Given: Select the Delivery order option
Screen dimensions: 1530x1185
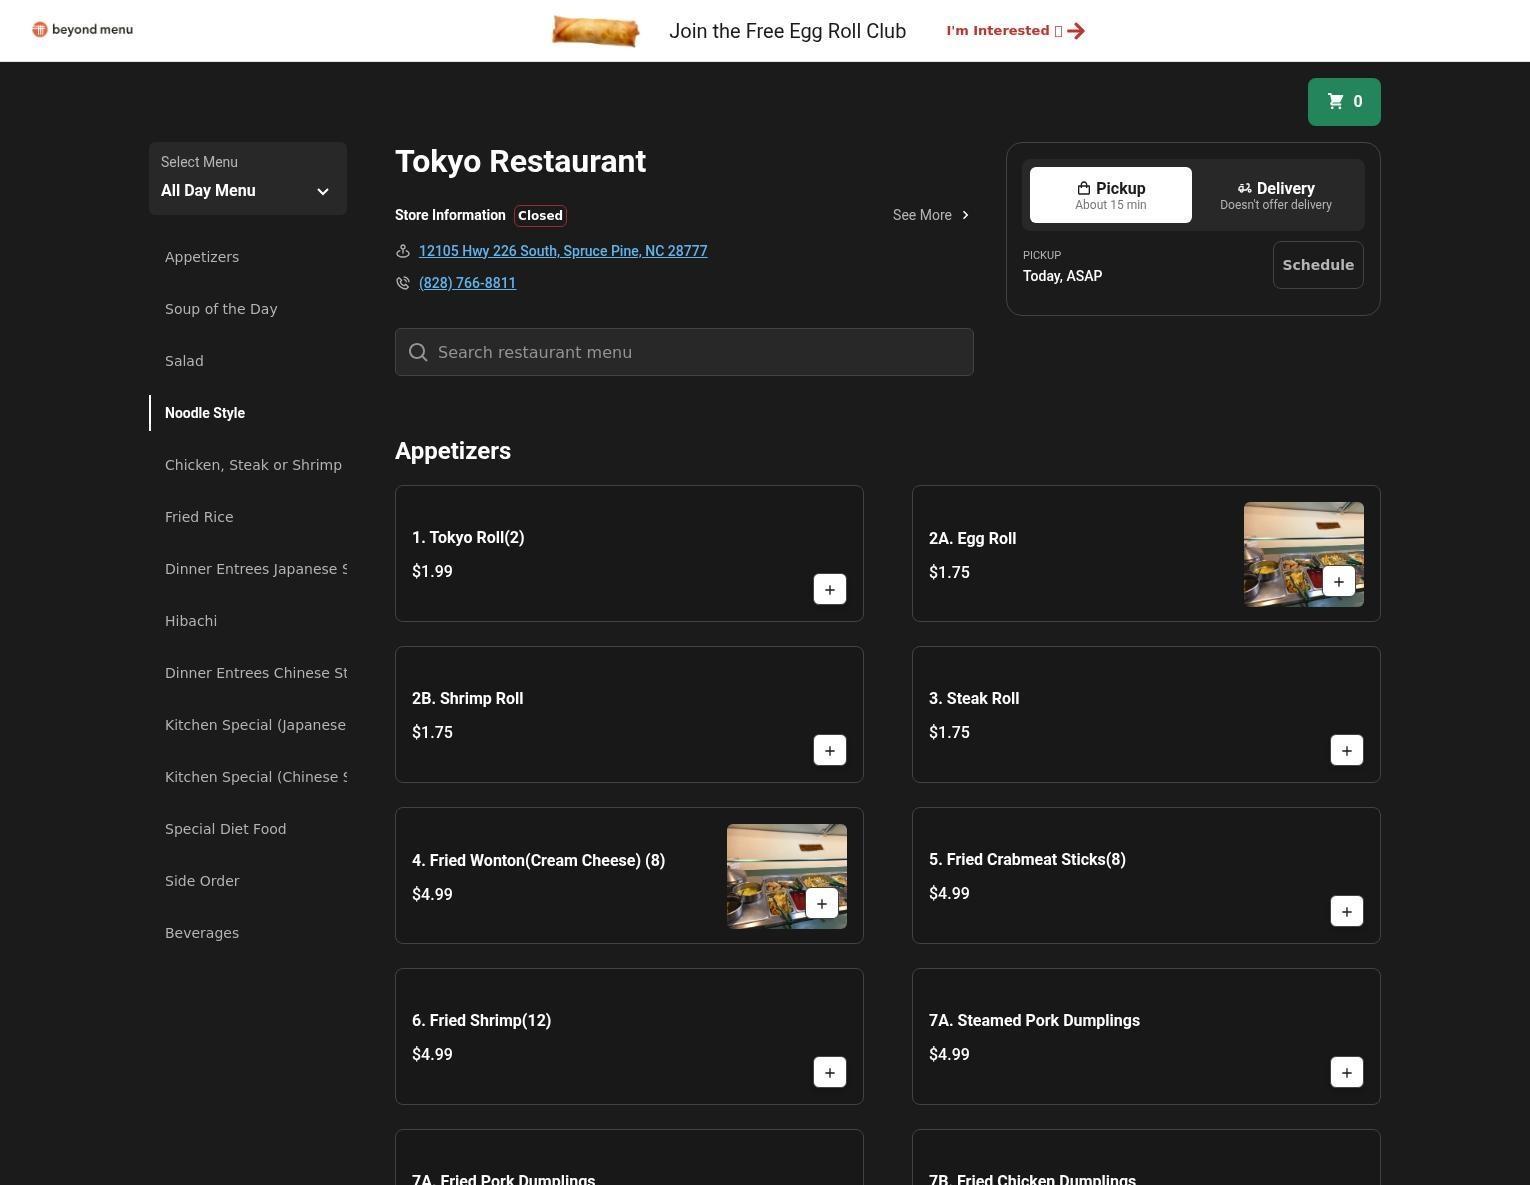Looking at the screenshot, I should [x=1275, y=195].
